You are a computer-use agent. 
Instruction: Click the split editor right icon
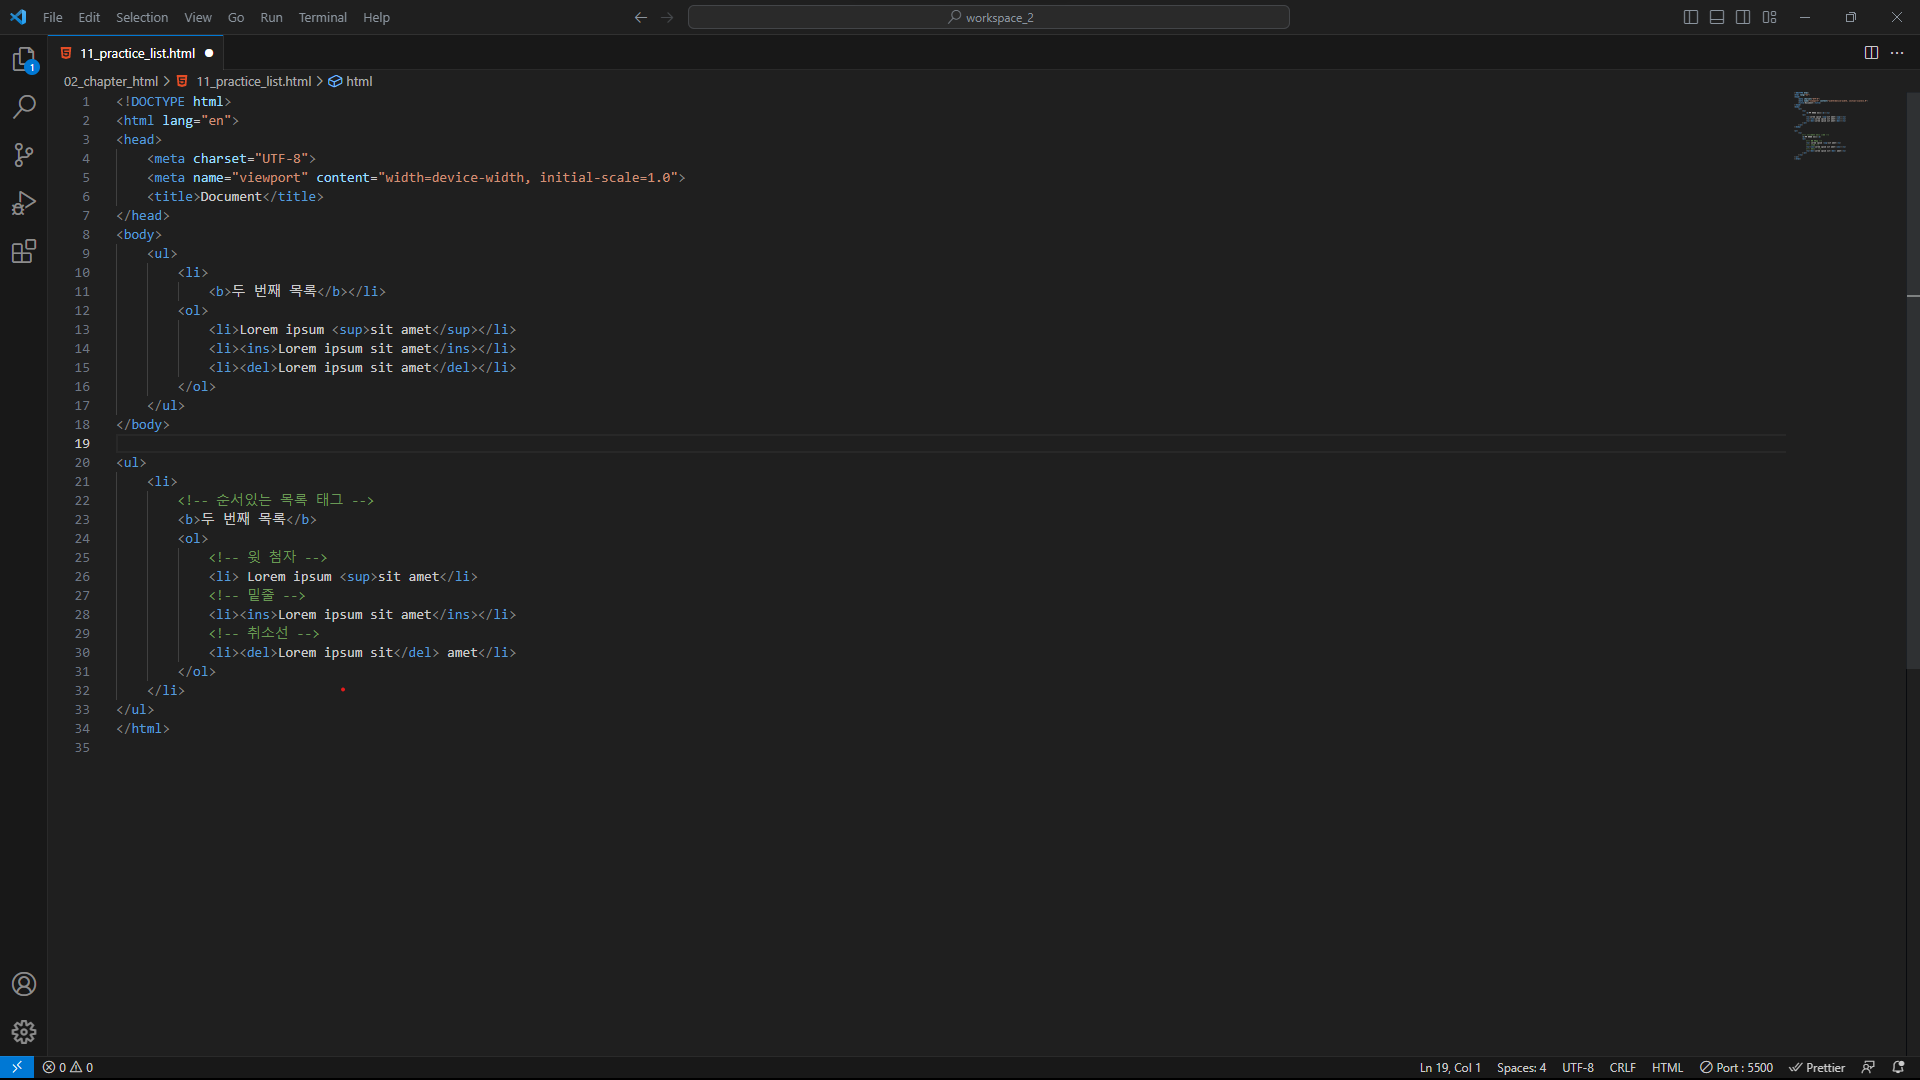[1871, 53]
